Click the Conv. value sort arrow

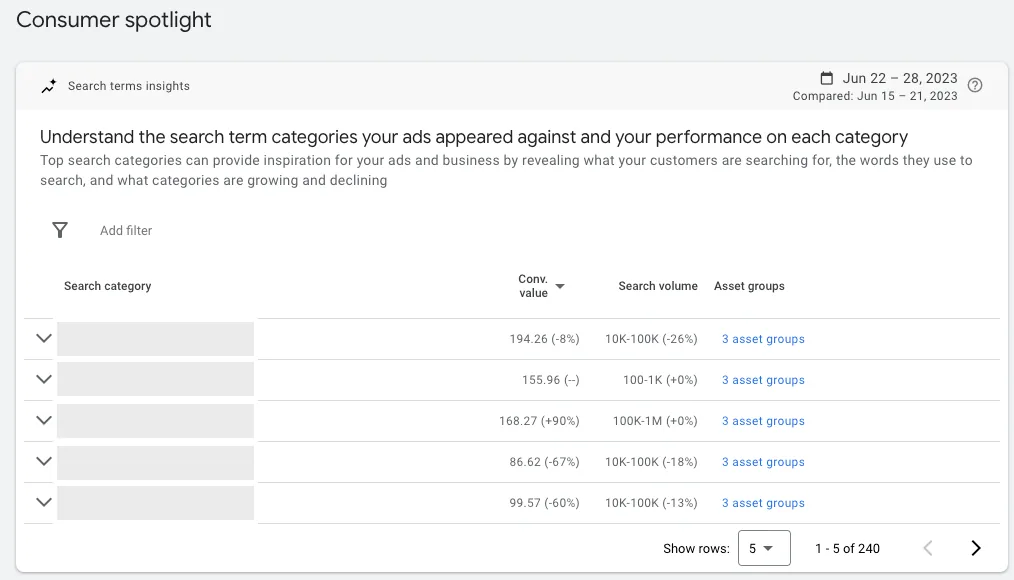[x=560, y=286]
